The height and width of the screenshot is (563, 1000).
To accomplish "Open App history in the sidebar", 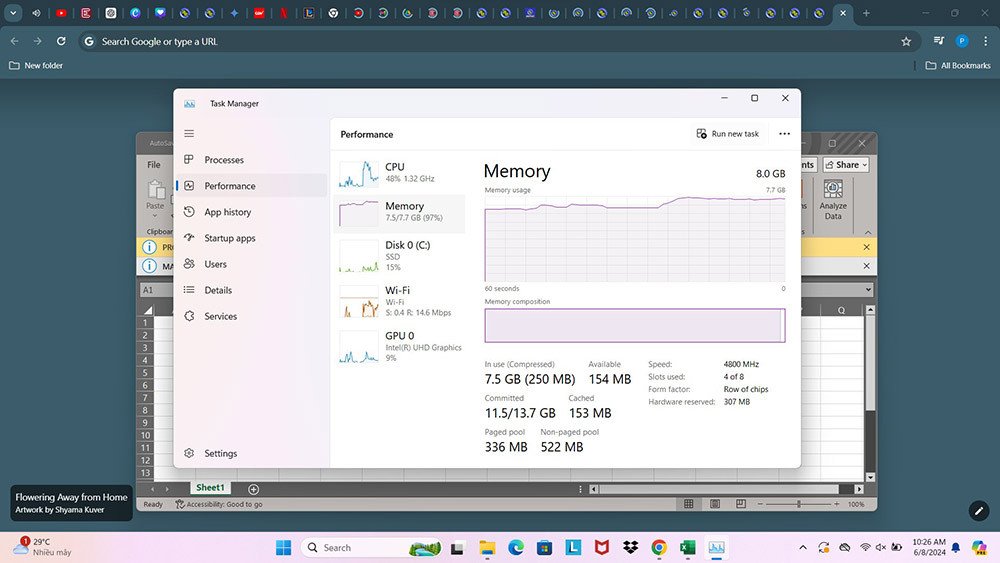I will [227, 212].
